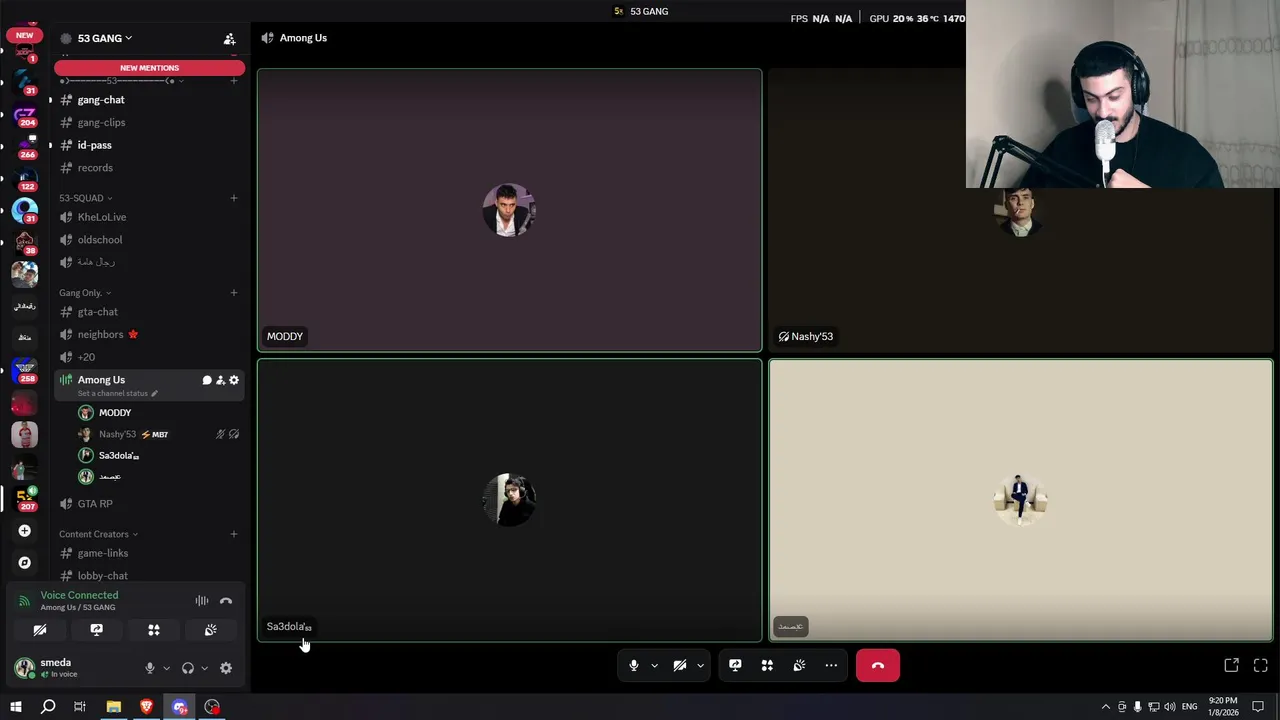Open the soundboard from the sidebar voice panel

click(x=211, y=630)
